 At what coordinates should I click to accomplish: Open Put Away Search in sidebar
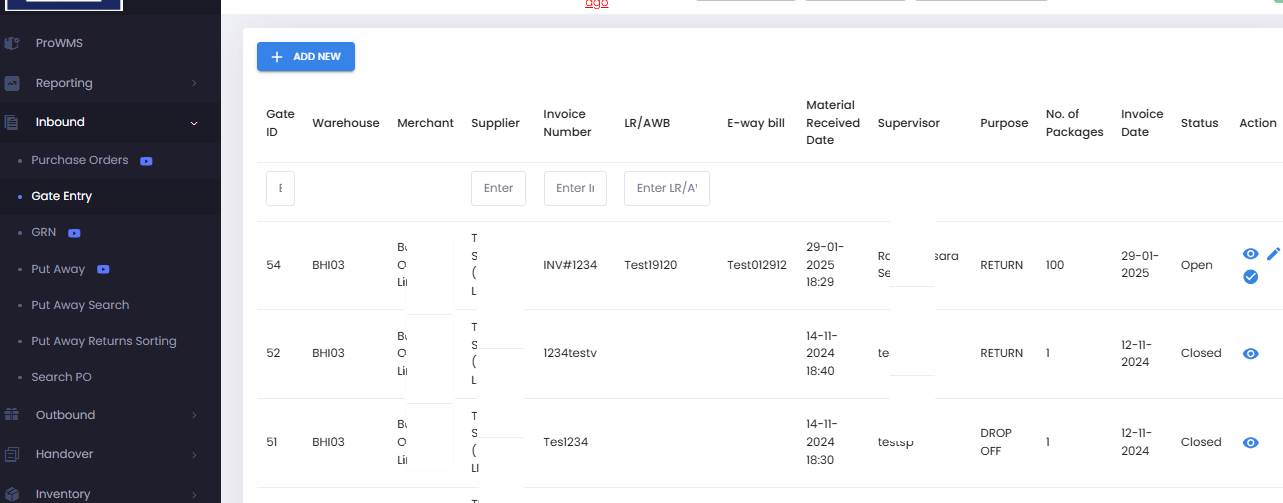(80, 305)
